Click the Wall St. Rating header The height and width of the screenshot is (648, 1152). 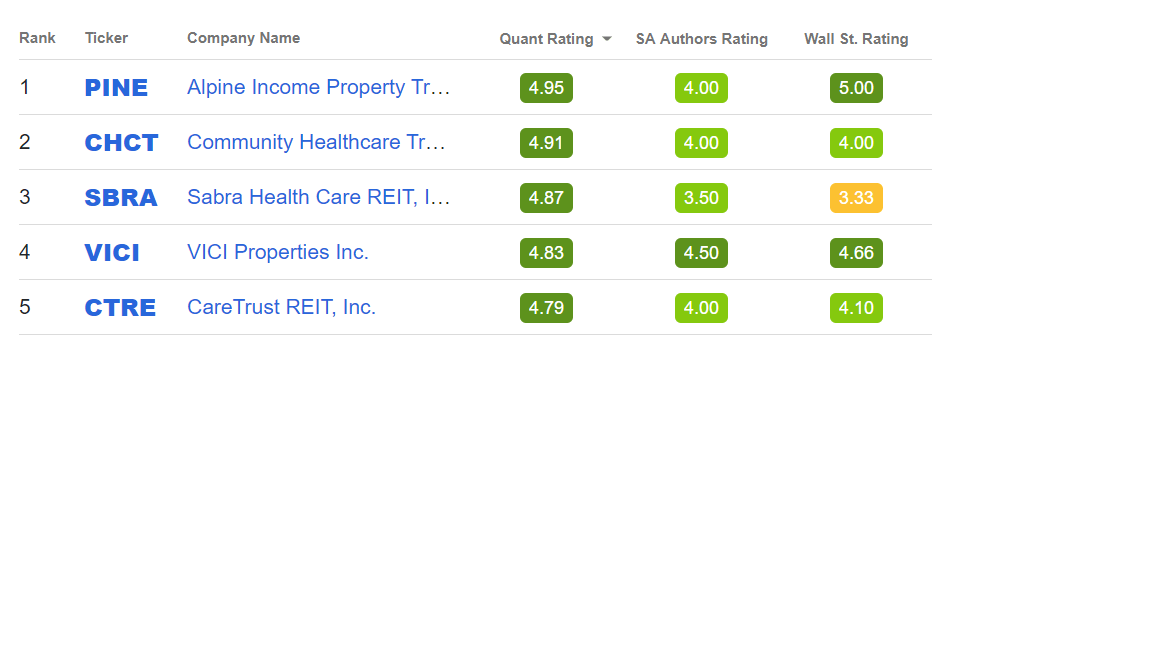856,39
